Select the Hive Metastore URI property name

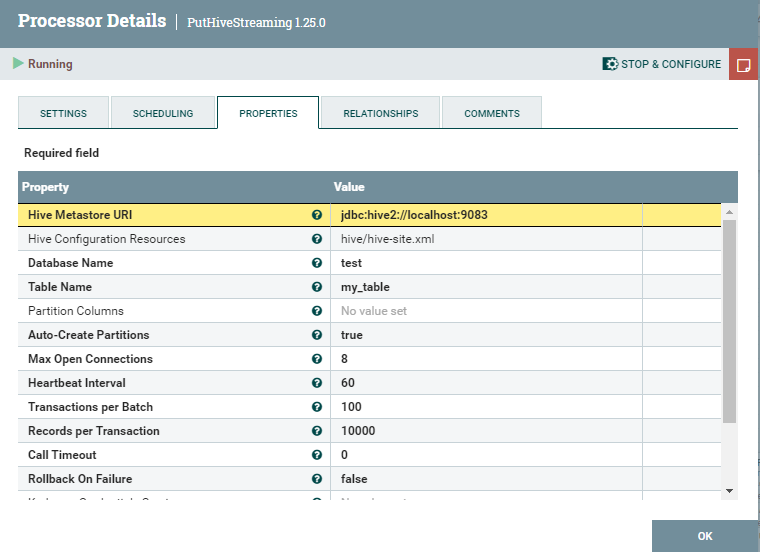tap(80, 215)
